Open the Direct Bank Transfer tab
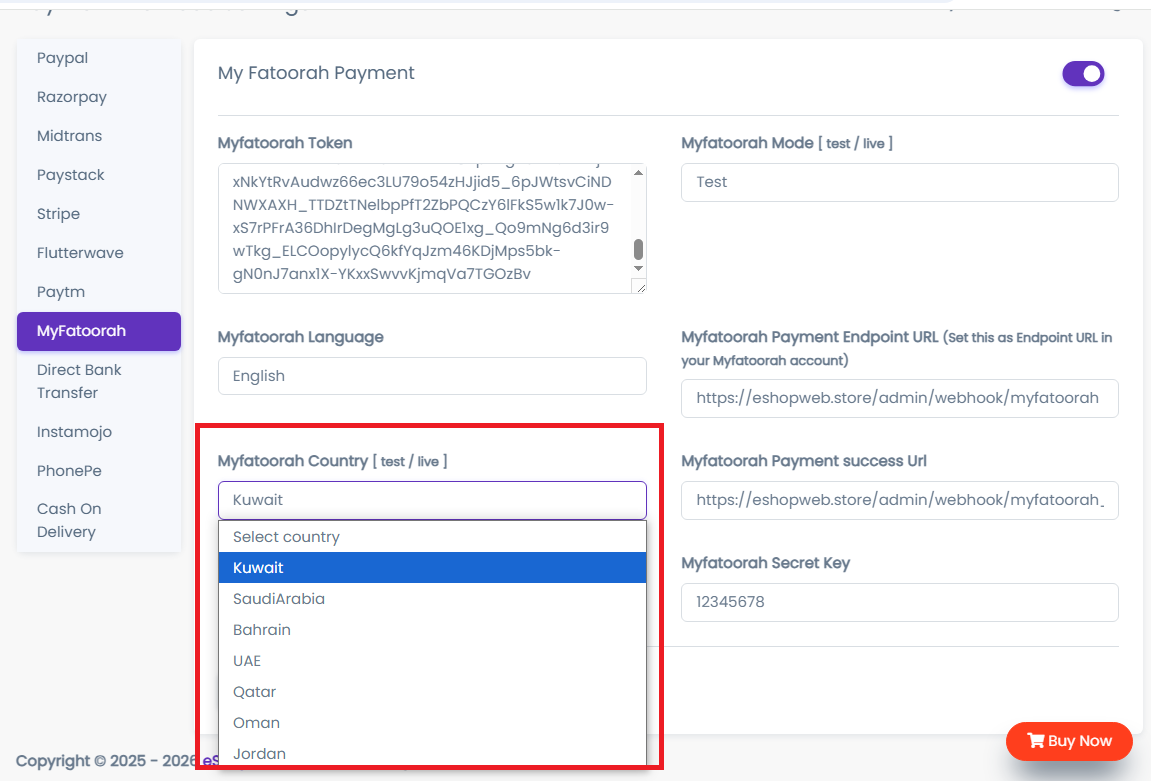This screenshot has height=781, width=1151. point(79,381)
